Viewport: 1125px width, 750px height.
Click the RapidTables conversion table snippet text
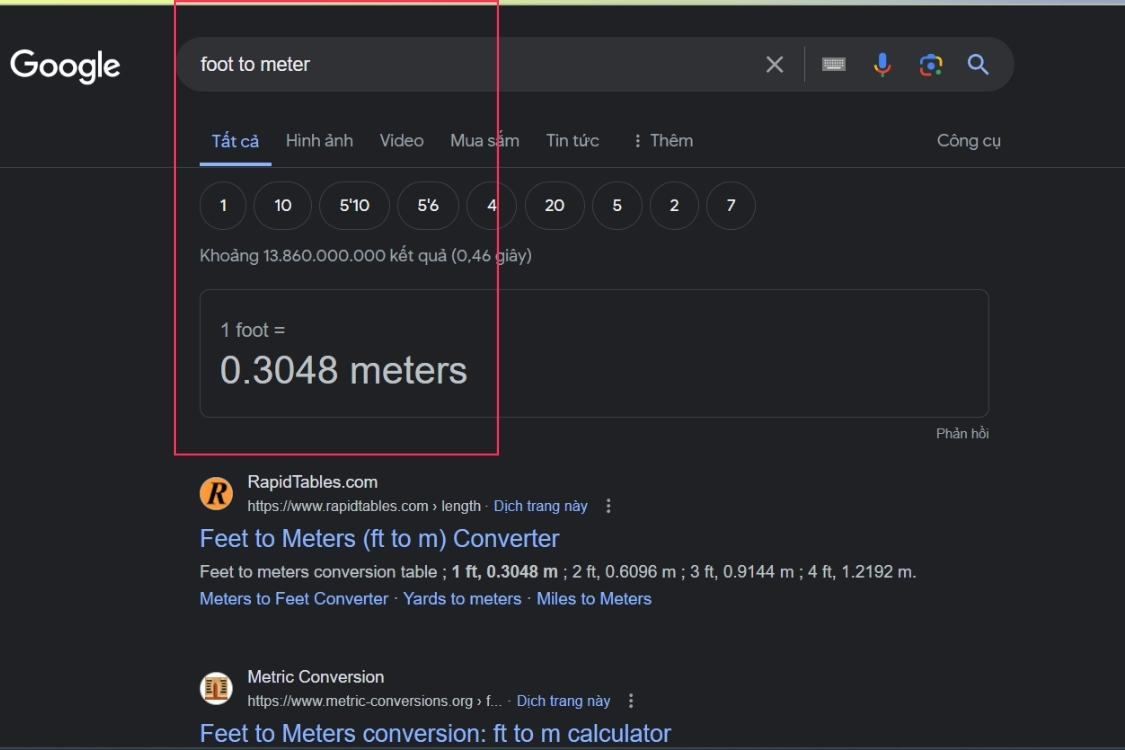tap(557, 572)
